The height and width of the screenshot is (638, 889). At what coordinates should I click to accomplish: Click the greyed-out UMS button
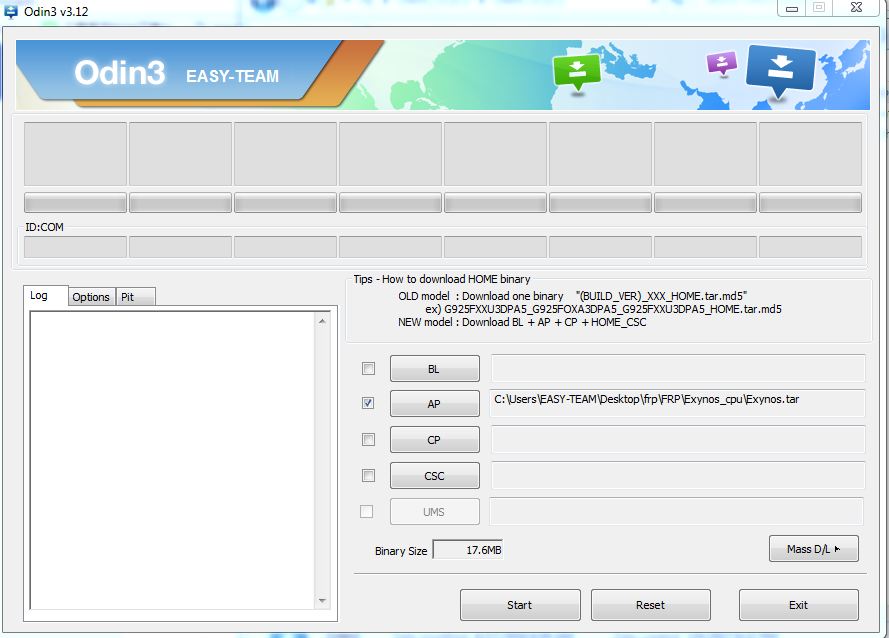[x=435, y=512]
